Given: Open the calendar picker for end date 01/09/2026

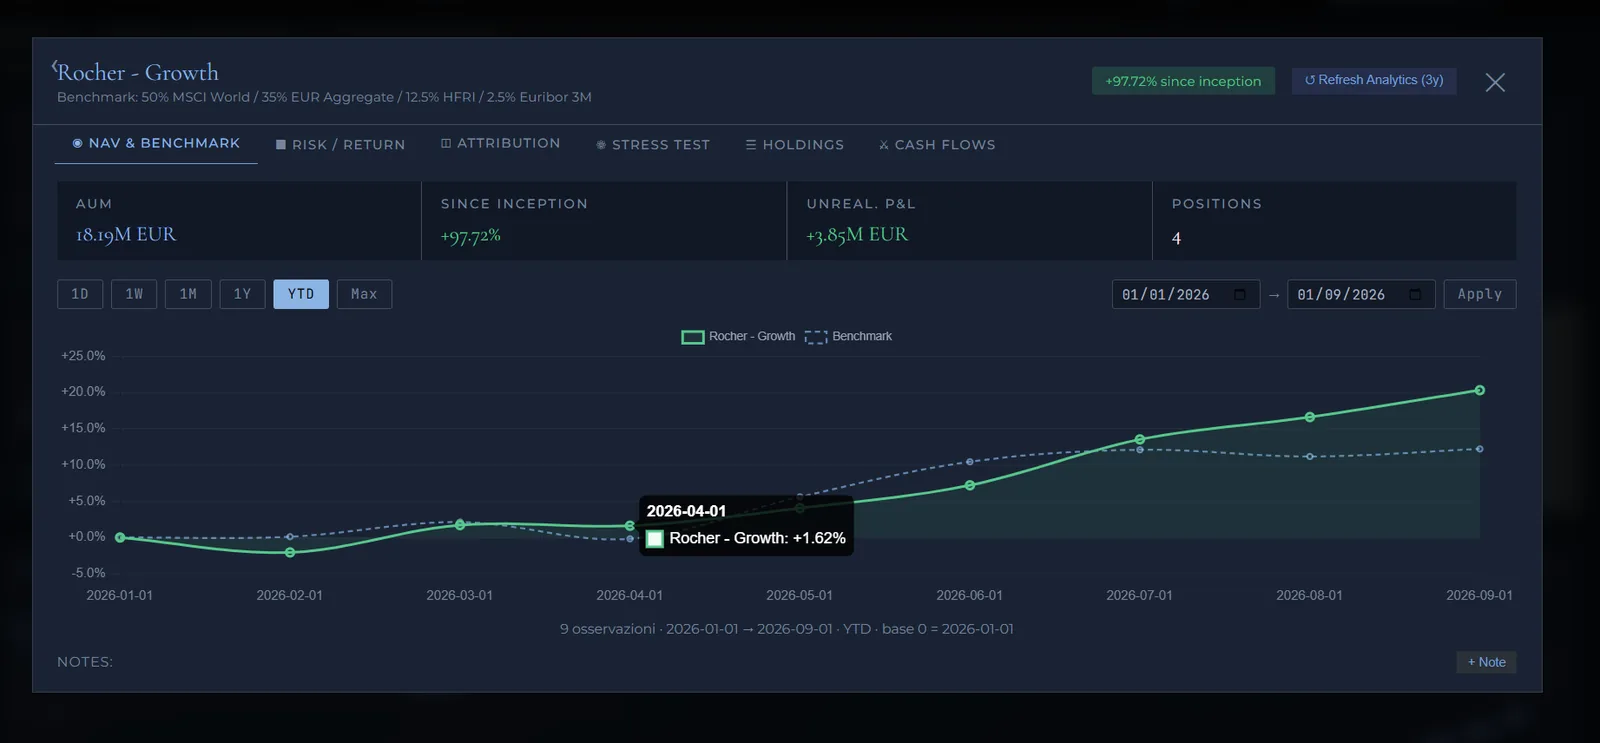Looking at the screenshot, I should click(x=1415, y=294).
